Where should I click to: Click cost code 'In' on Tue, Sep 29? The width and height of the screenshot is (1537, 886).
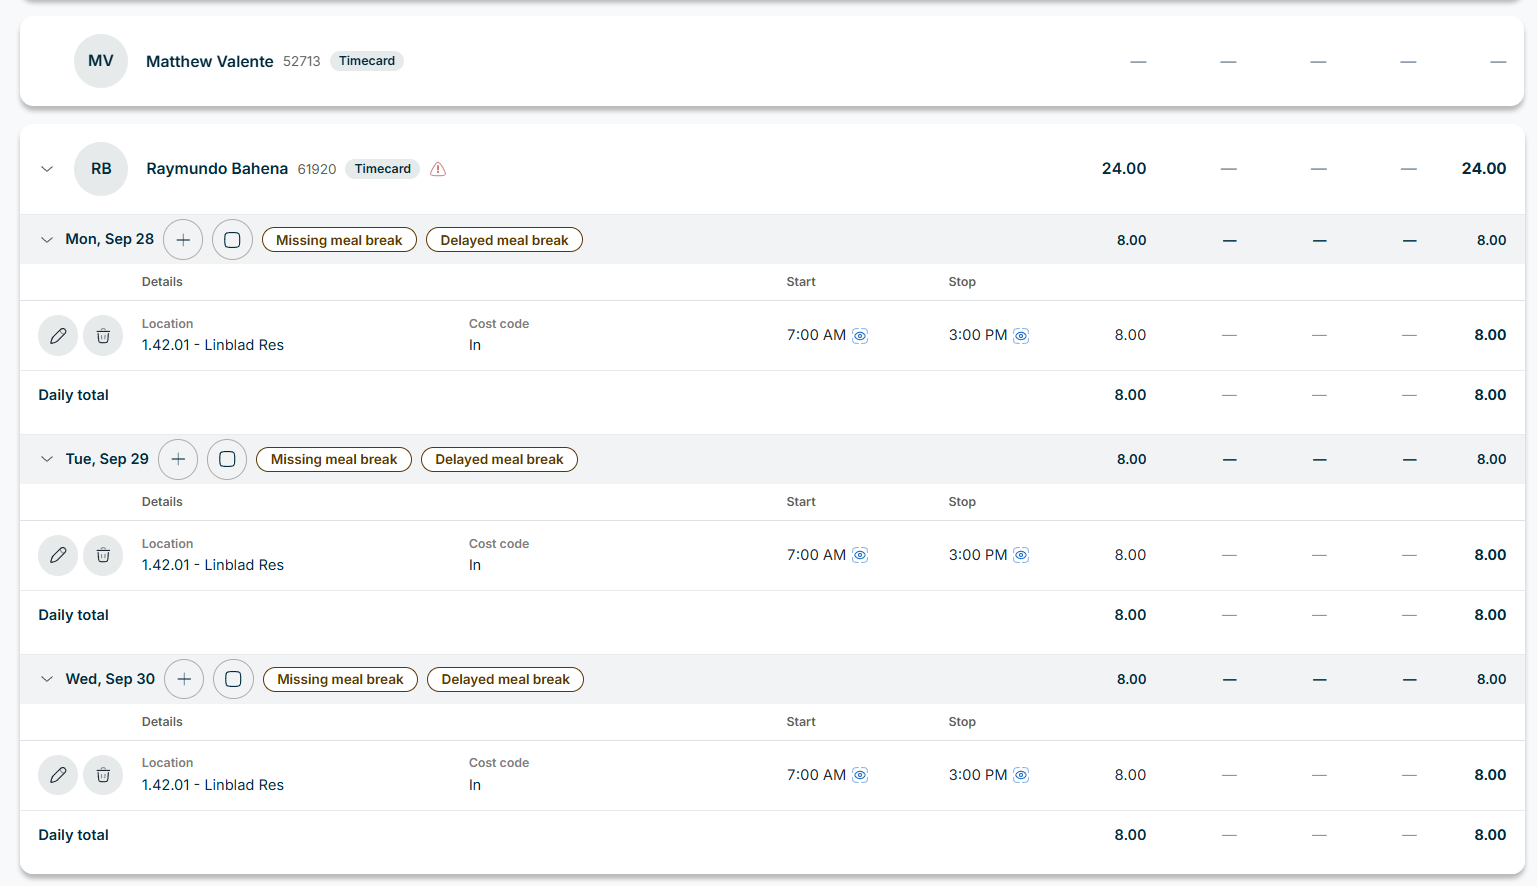pyautogui.click(x=475, y=565)
